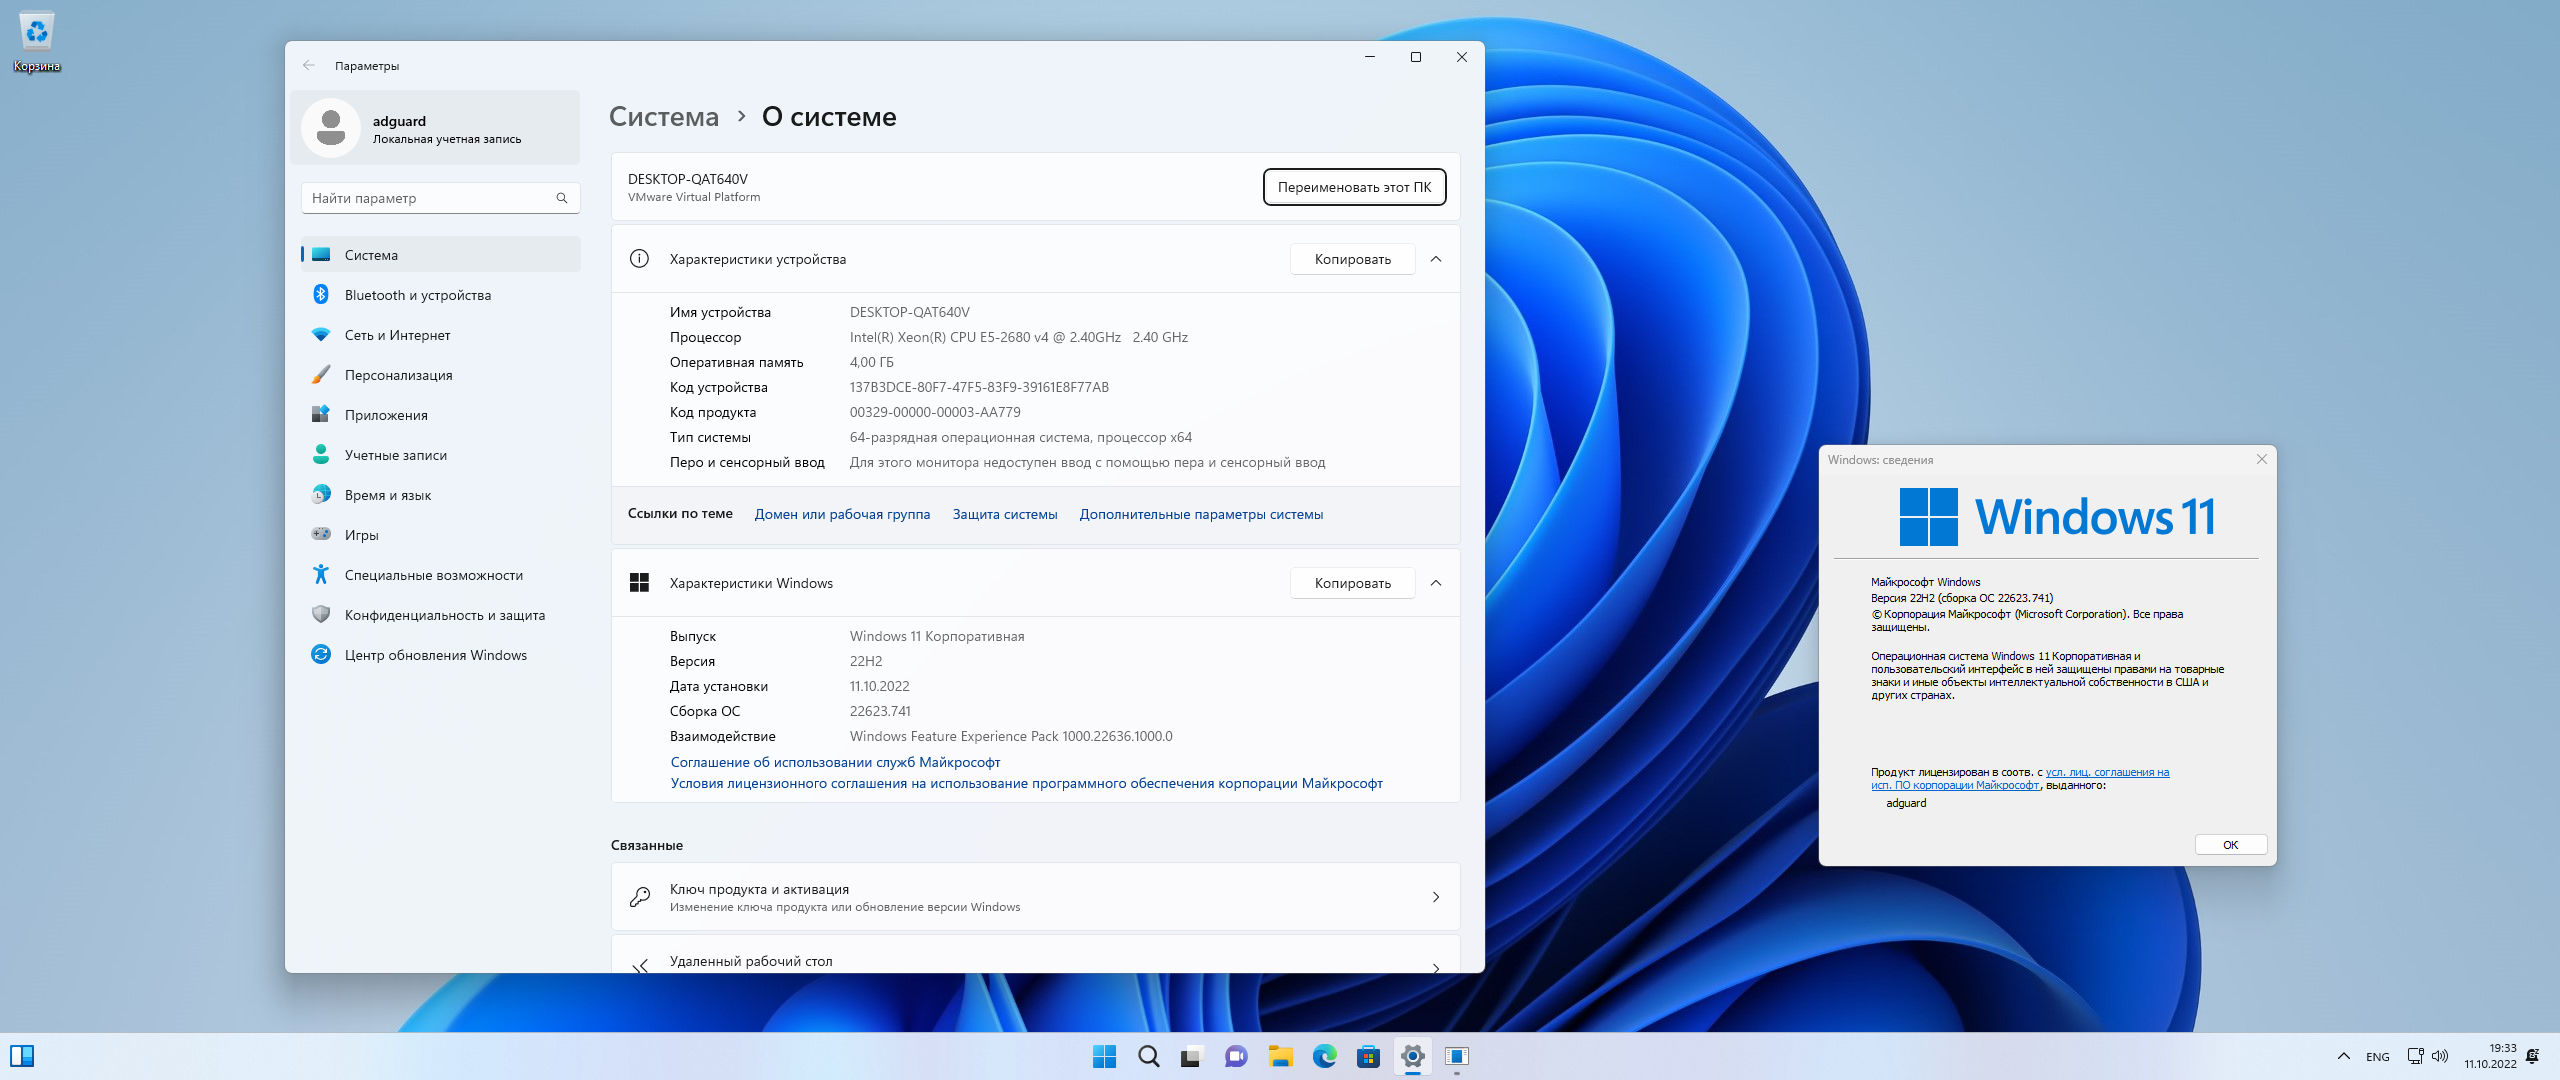Click Переименовать этот ПК button

click(x=1354, y=187)
